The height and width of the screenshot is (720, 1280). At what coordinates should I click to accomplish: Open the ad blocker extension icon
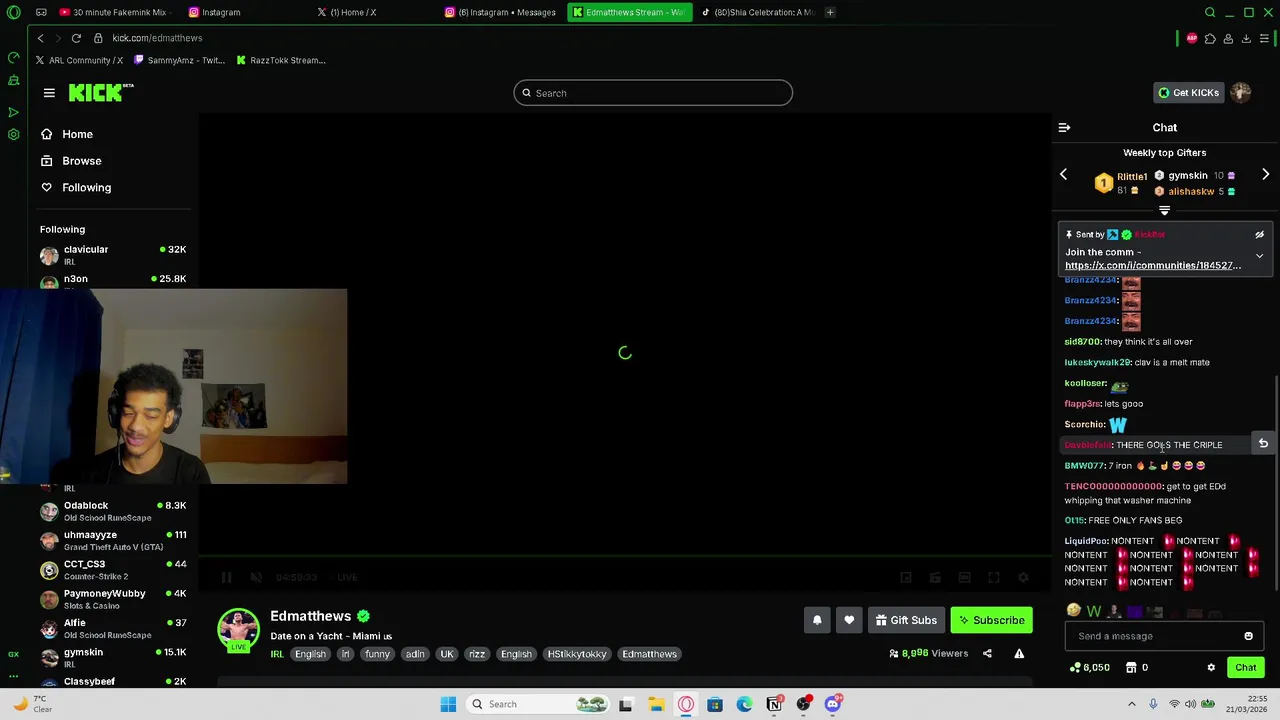(x=1191, y=38)
